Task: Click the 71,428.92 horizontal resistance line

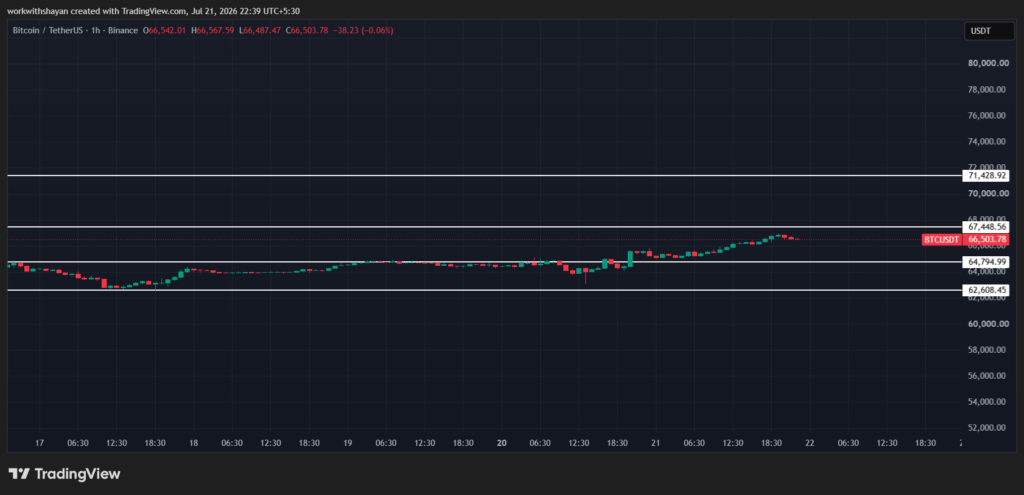Action: point(485,176)
